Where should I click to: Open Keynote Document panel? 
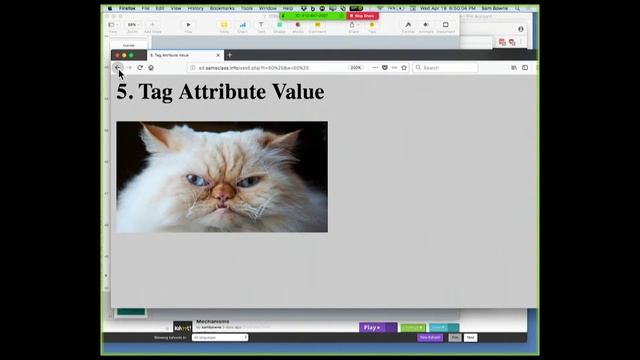(x=445, y=27)
